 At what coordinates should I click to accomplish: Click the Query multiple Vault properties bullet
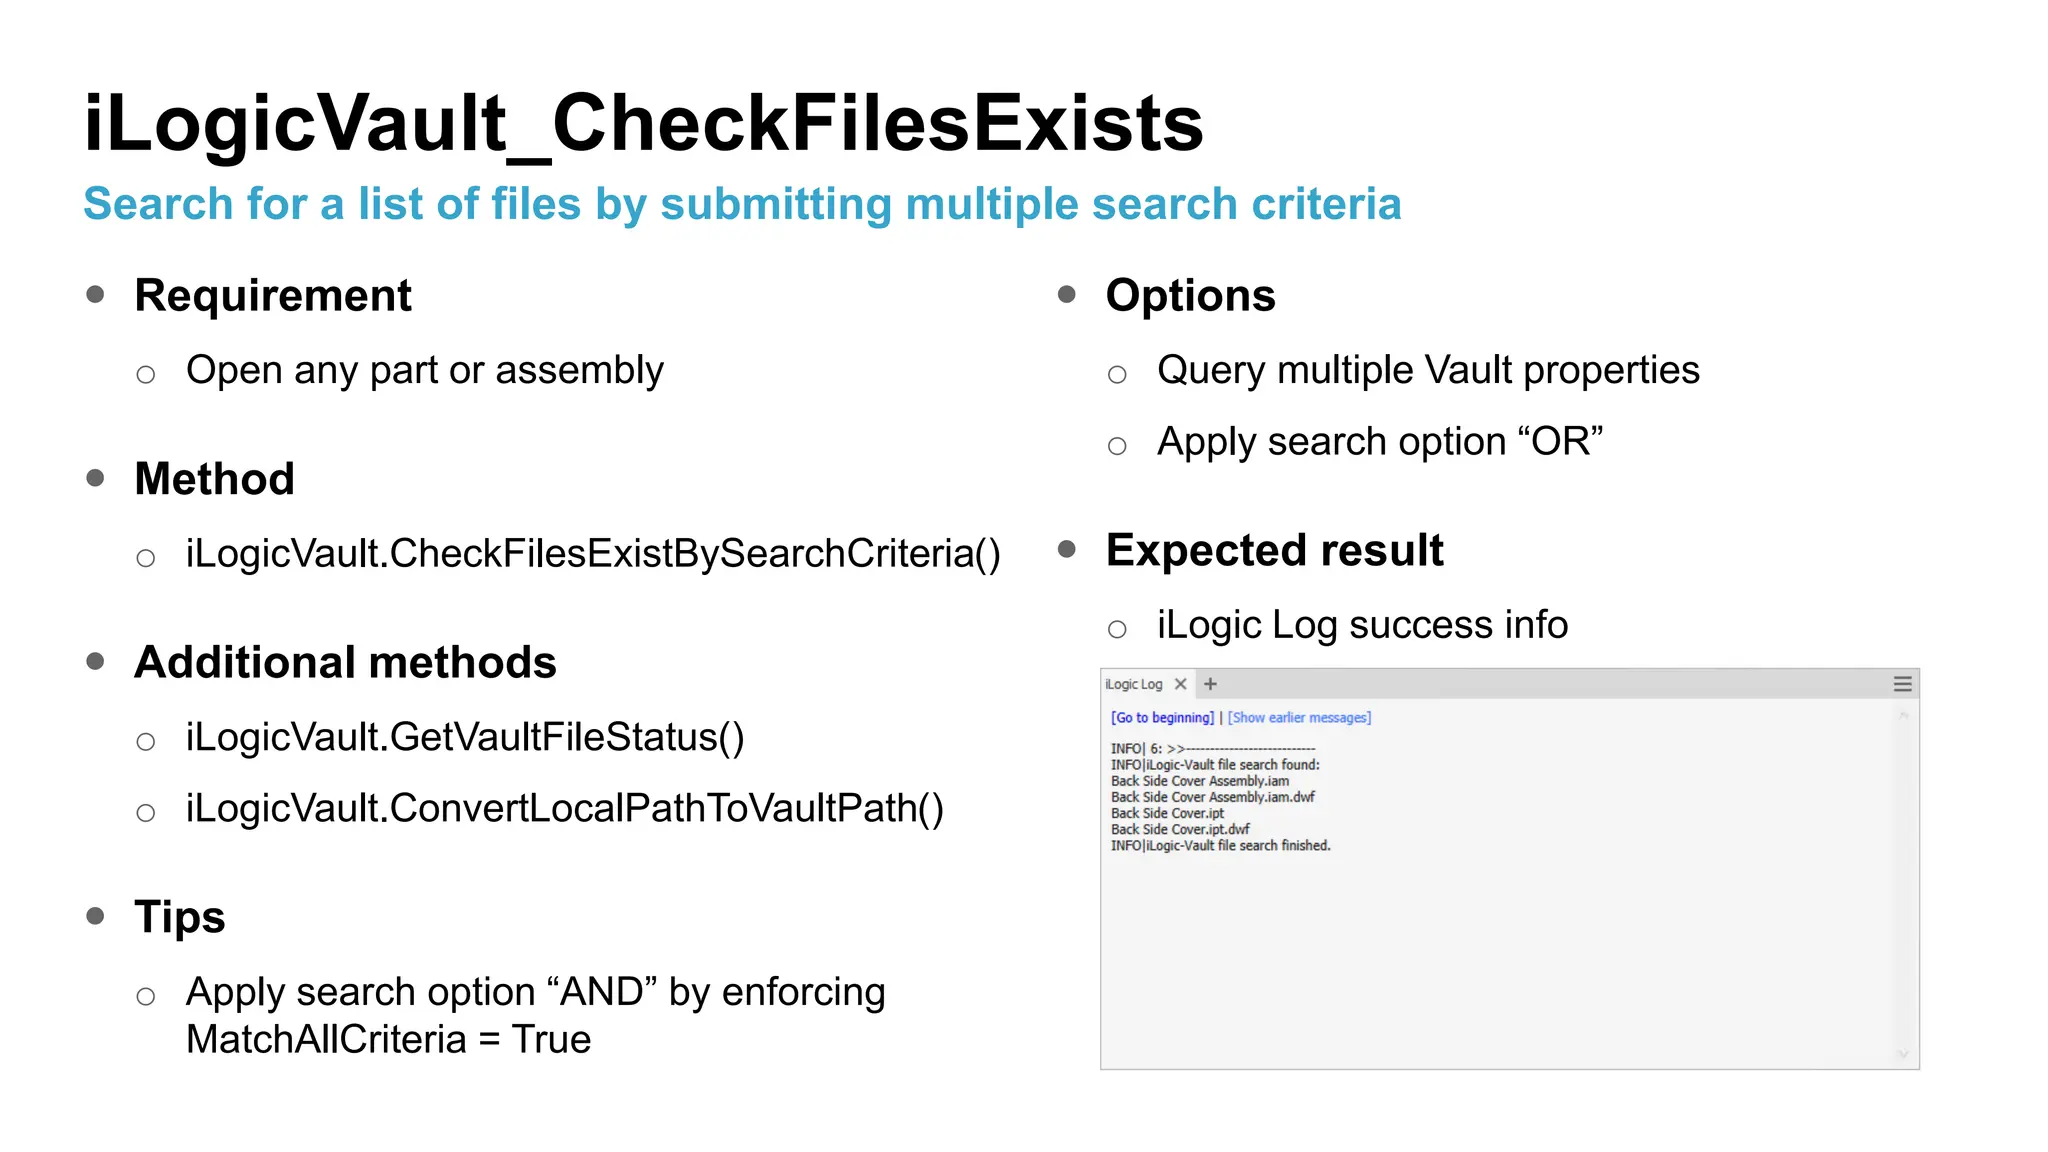pyautogui.click(x=1427, y=371)
